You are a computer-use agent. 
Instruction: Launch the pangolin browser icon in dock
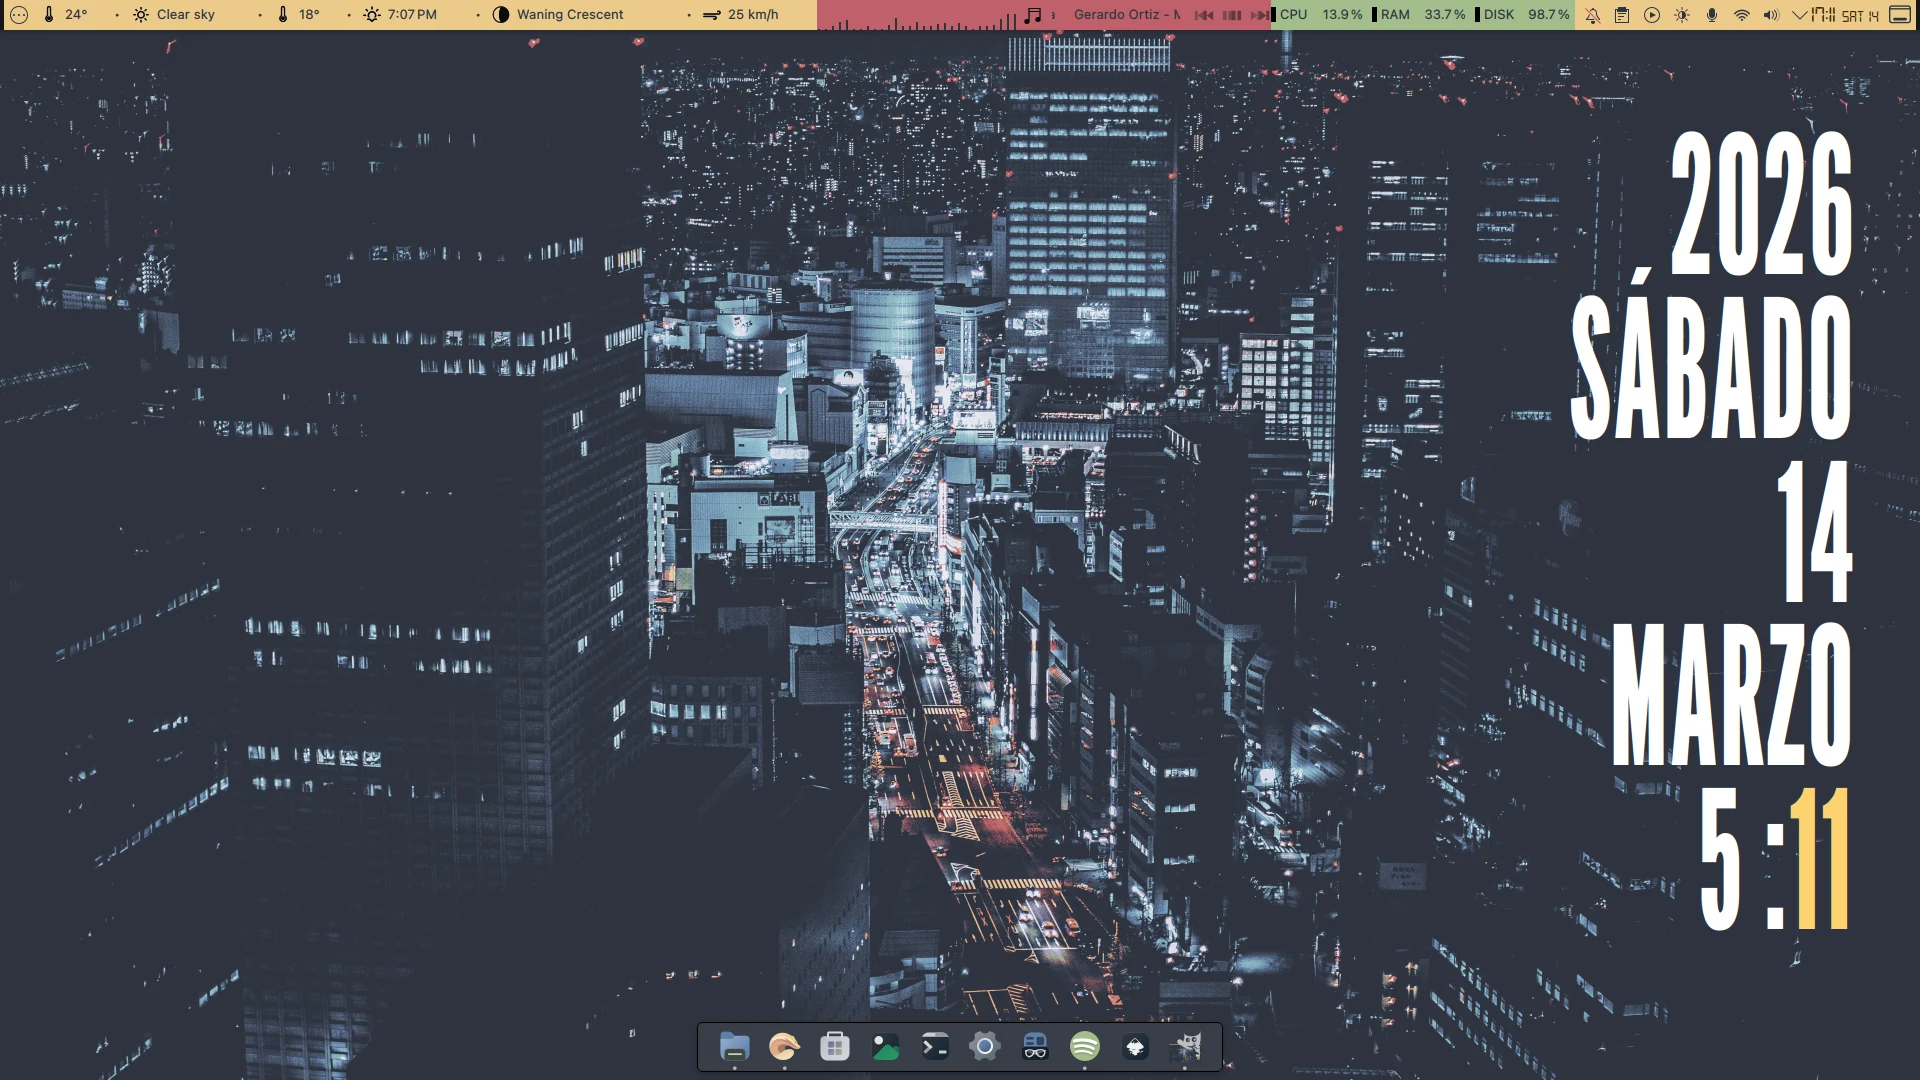coord(784,1047)
